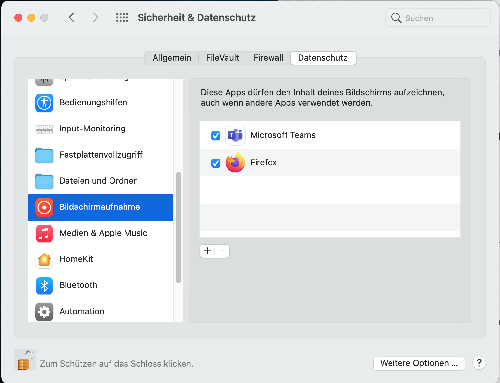500x383 pixels.
Task: Open the Firewall tab
Action: pos(268,58)
